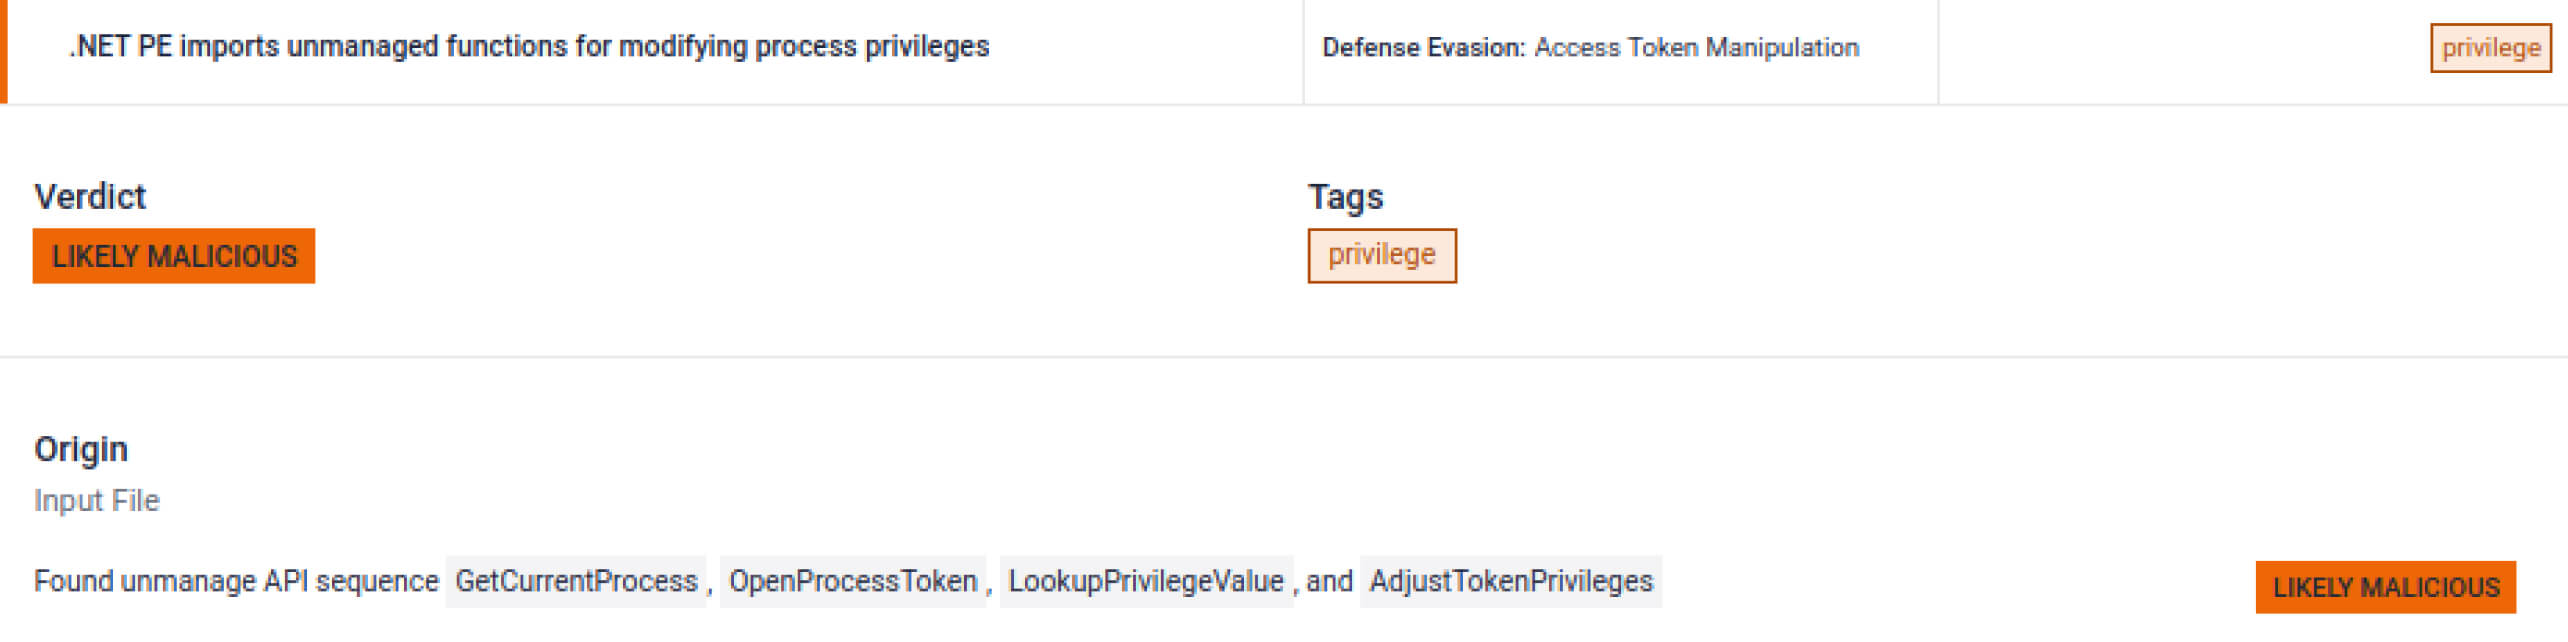Select the AdjustTokenPrivileges API chip

[x=1510, y=581]
